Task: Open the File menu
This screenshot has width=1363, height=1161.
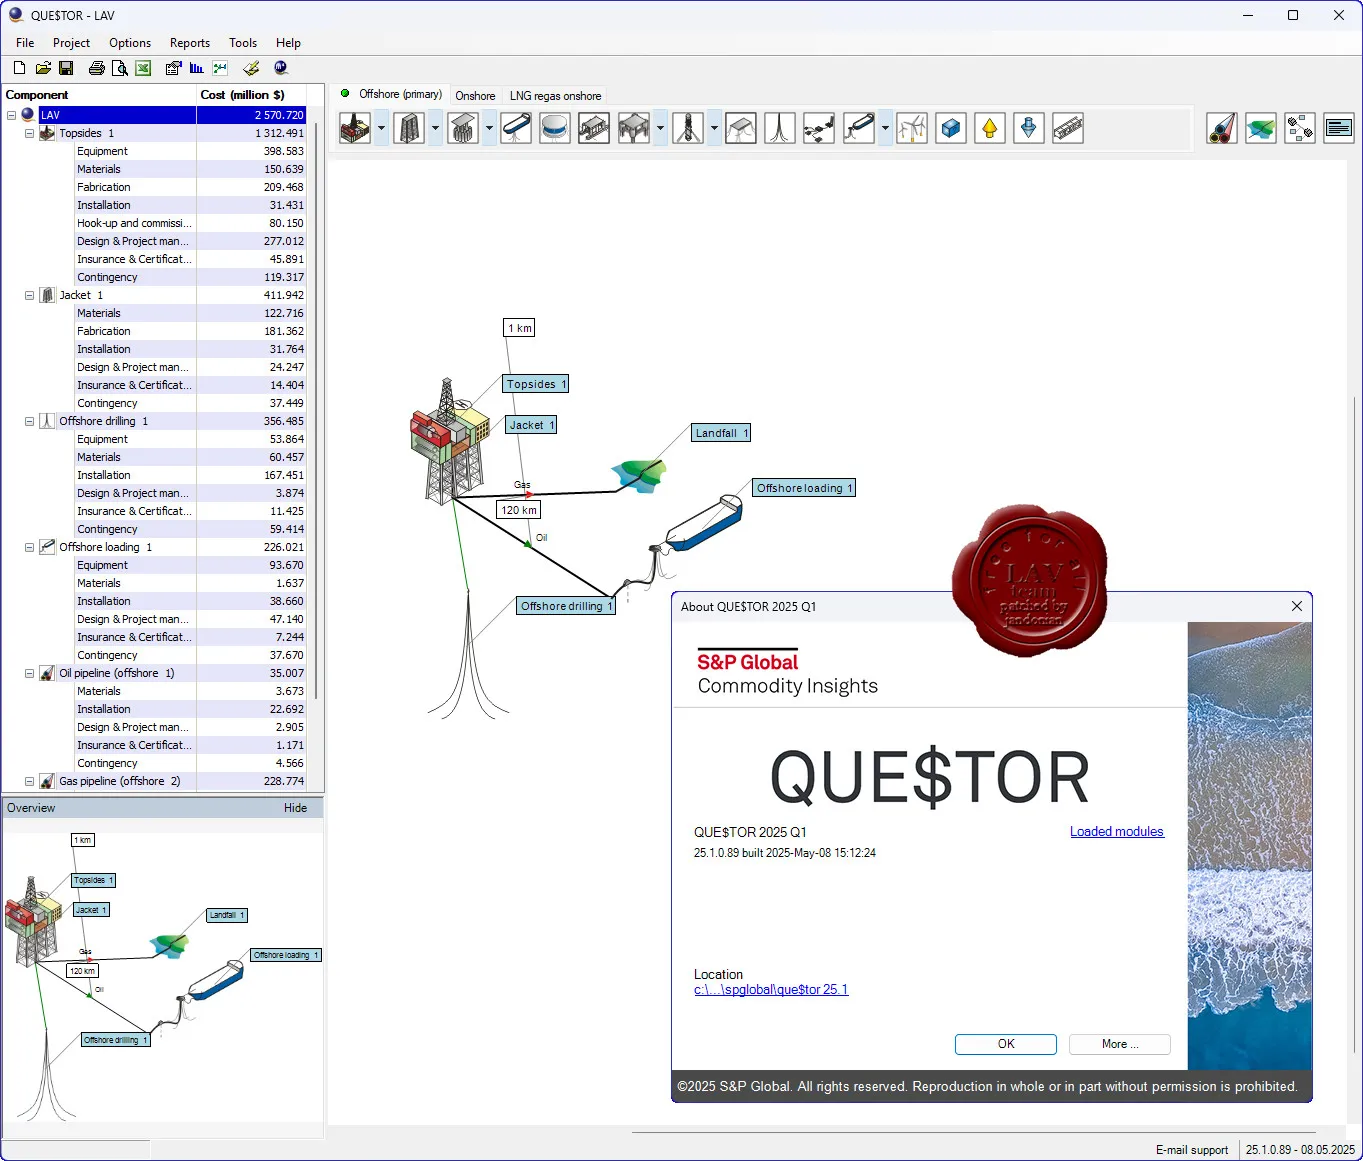Action: point(25,43)
